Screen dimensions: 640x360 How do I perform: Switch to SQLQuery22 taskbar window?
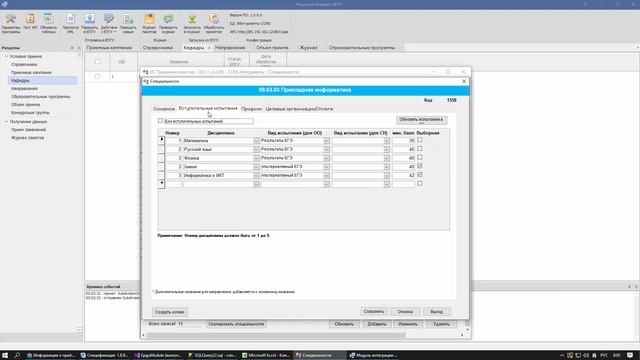(212, 356)
